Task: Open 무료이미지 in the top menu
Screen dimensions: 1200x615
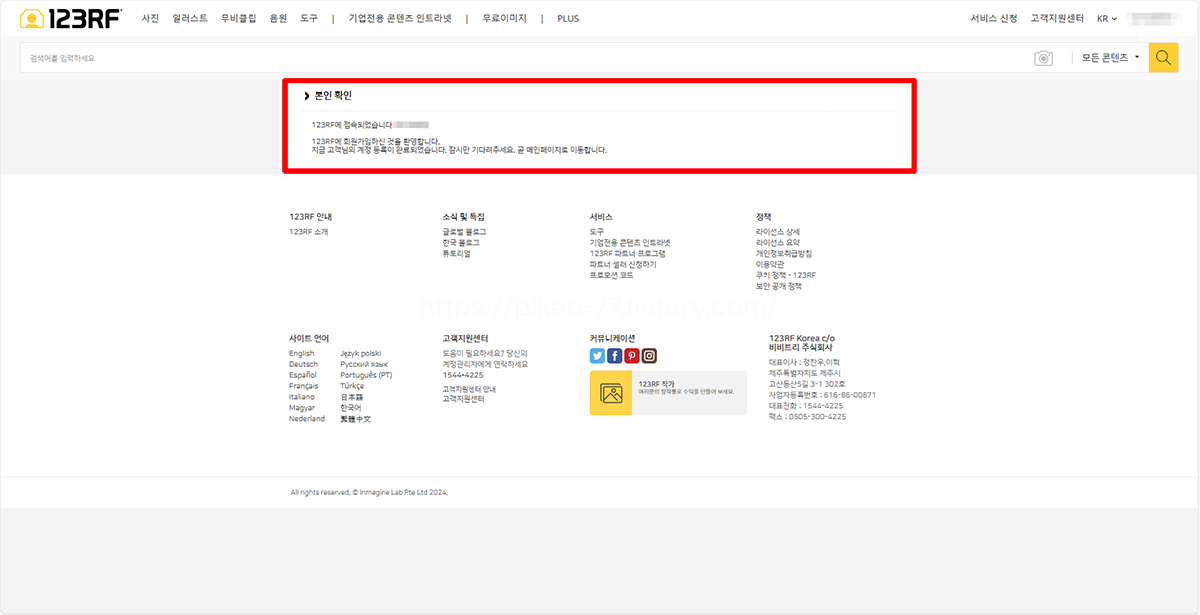Action: [504, 18]
